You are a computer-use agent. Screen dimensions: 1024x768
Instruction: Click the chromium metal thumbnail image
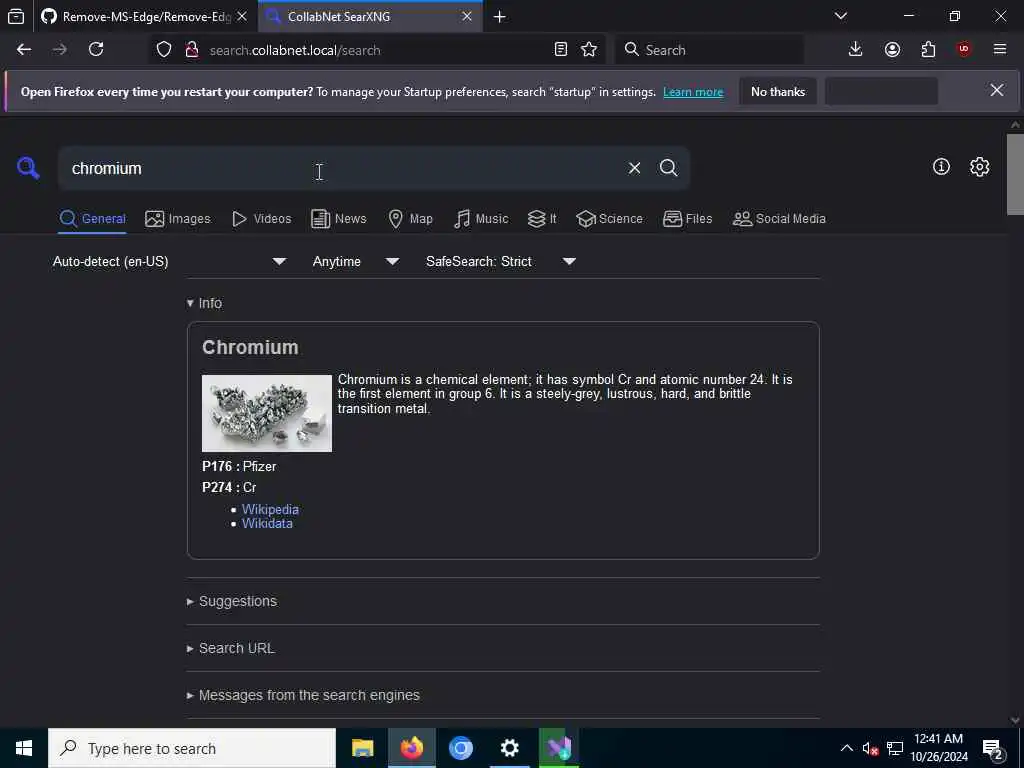coord(266,413)
